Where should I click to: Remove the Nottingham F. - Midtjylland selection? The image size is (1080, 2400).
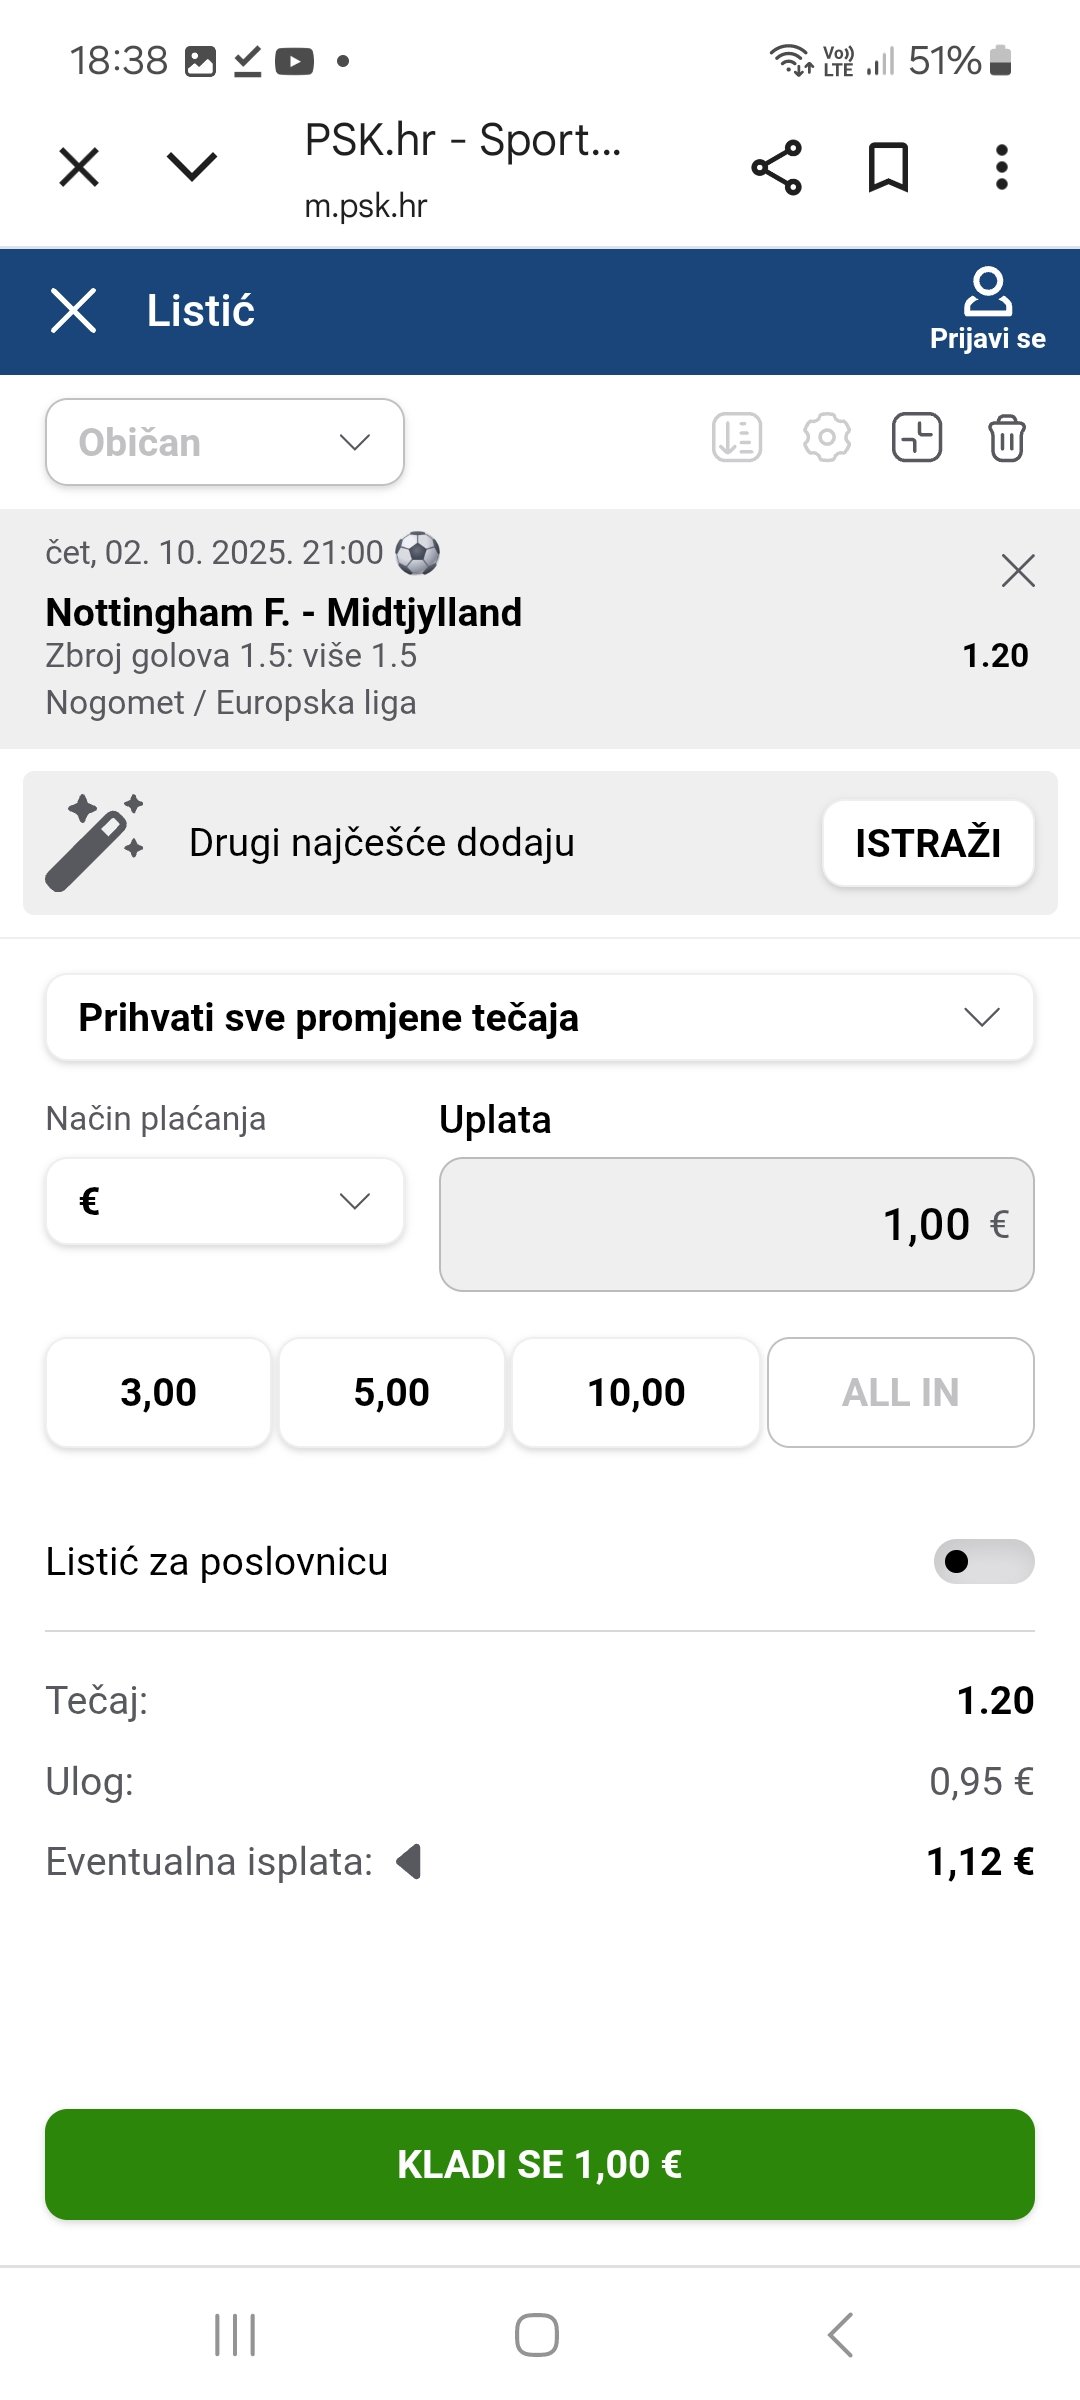(1018, 571)
